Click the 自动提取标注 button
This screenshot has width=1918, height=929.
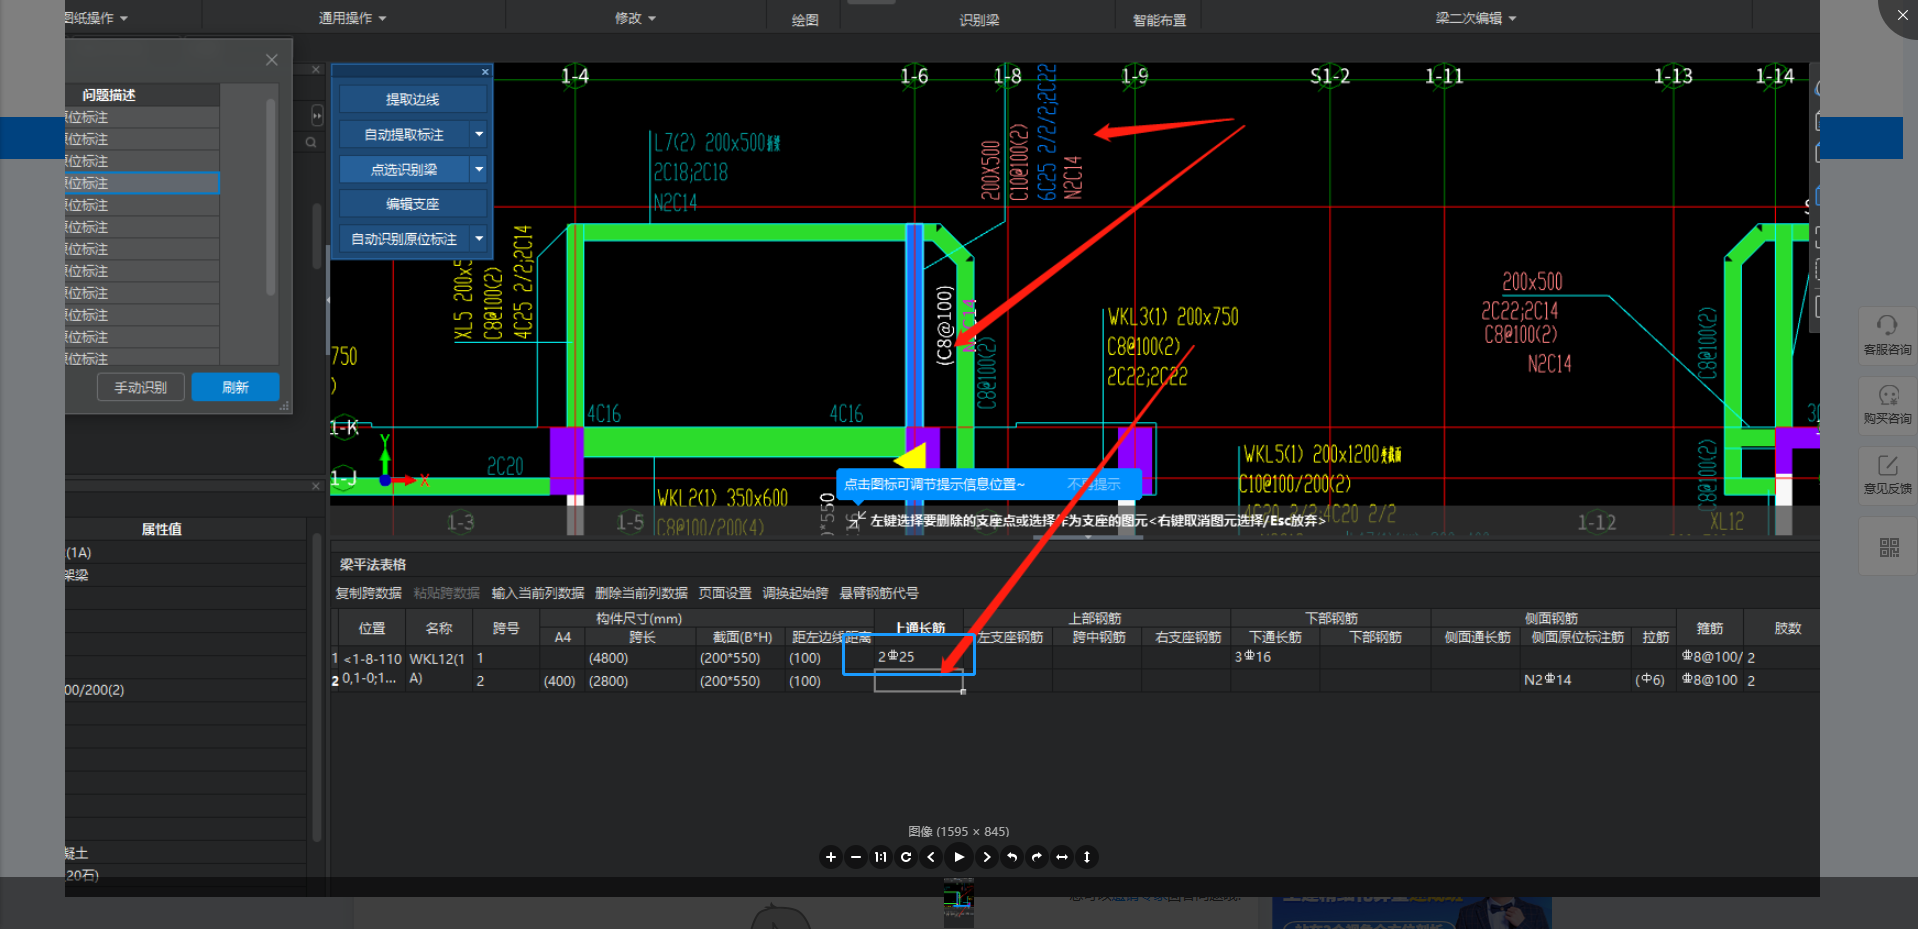[x=404, y=134]
